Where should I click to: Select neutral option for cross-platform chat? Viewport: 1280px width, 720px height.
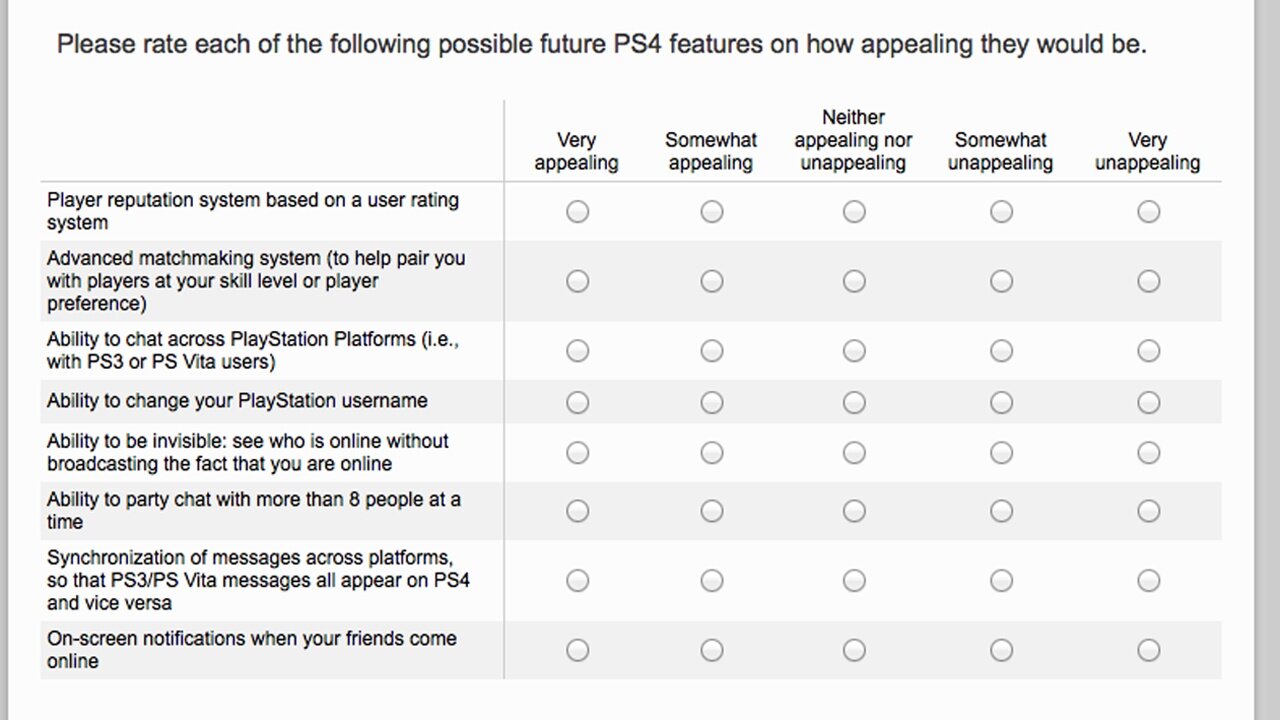[854, 351]
